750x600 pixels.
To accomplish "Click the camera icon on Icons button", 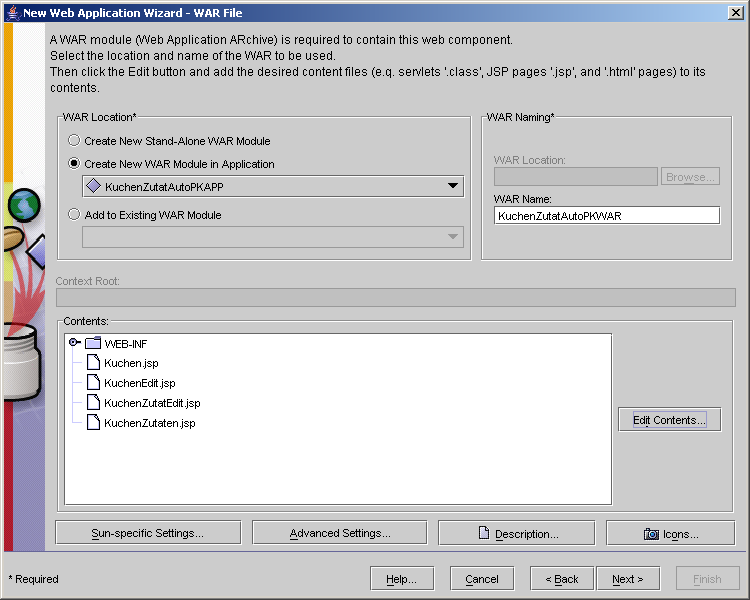I will 651,534.
